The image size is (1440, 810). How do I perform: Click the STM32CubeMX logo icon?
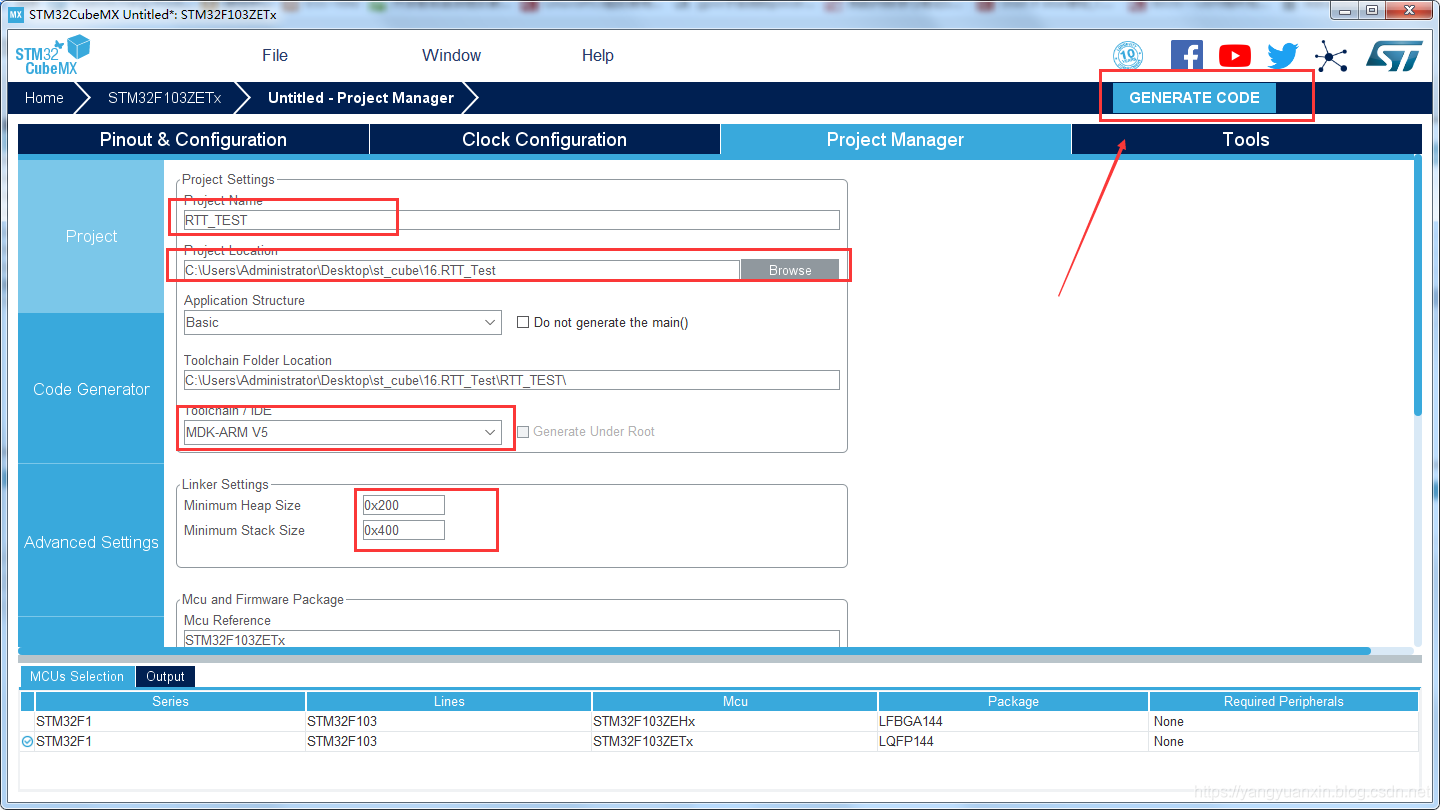pos(53,55)
